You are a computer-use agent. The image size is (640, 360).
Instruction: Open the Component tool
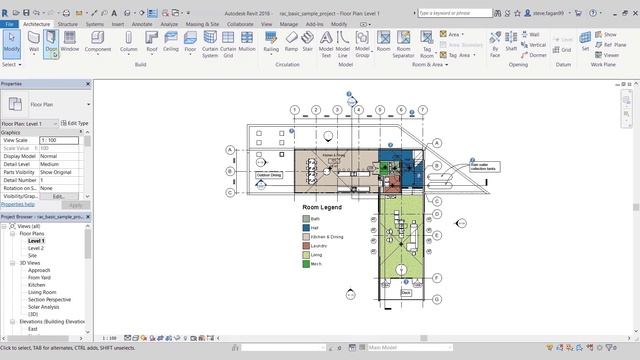98,42
